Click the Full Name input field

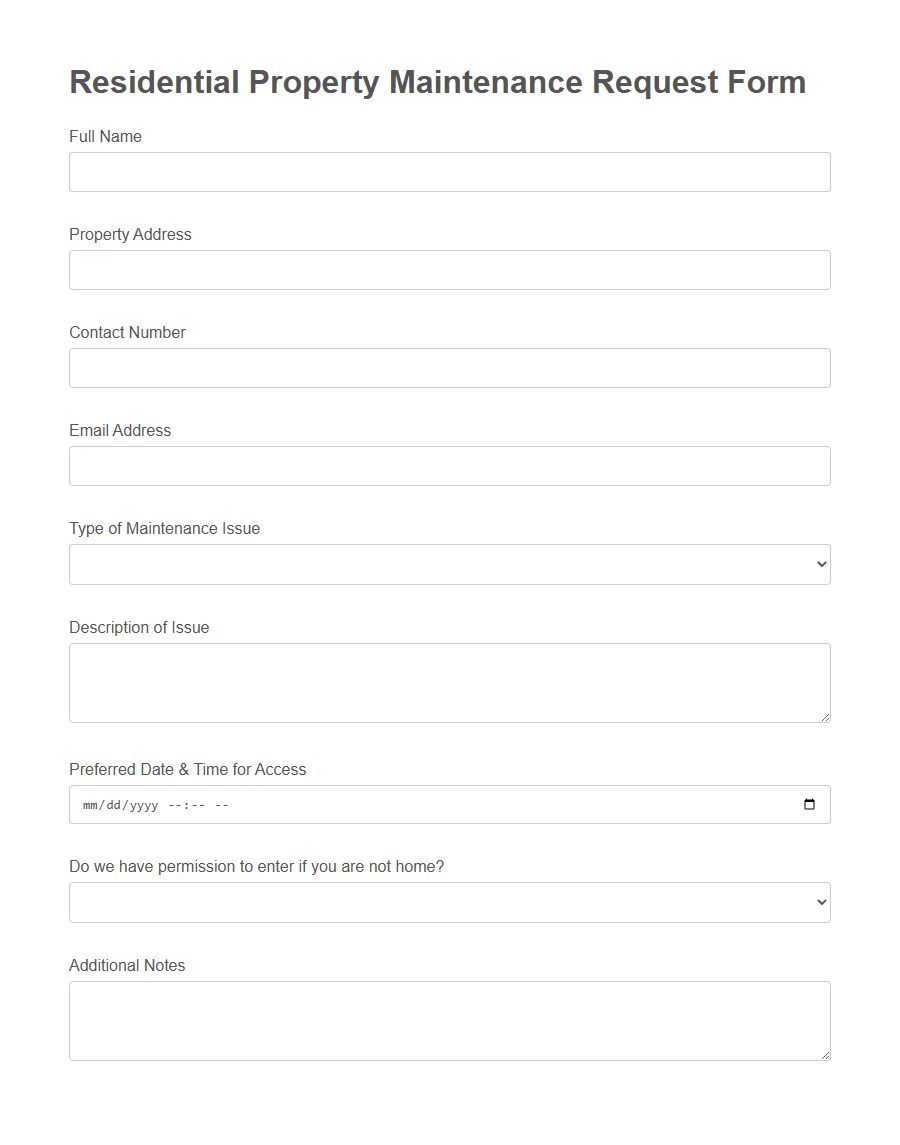coord(449,171)
